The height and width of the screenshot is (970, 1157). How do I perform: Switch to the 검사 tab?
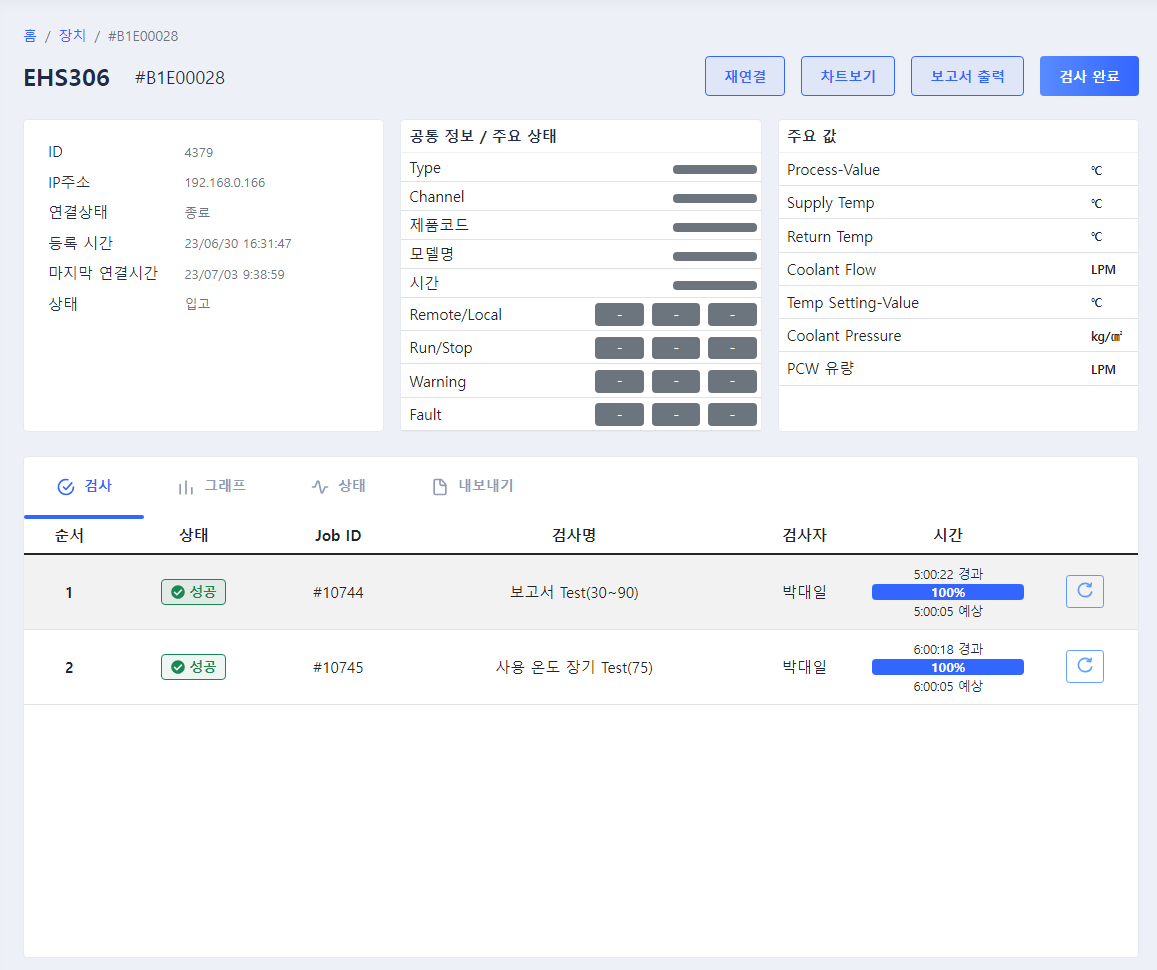point(84,487)
